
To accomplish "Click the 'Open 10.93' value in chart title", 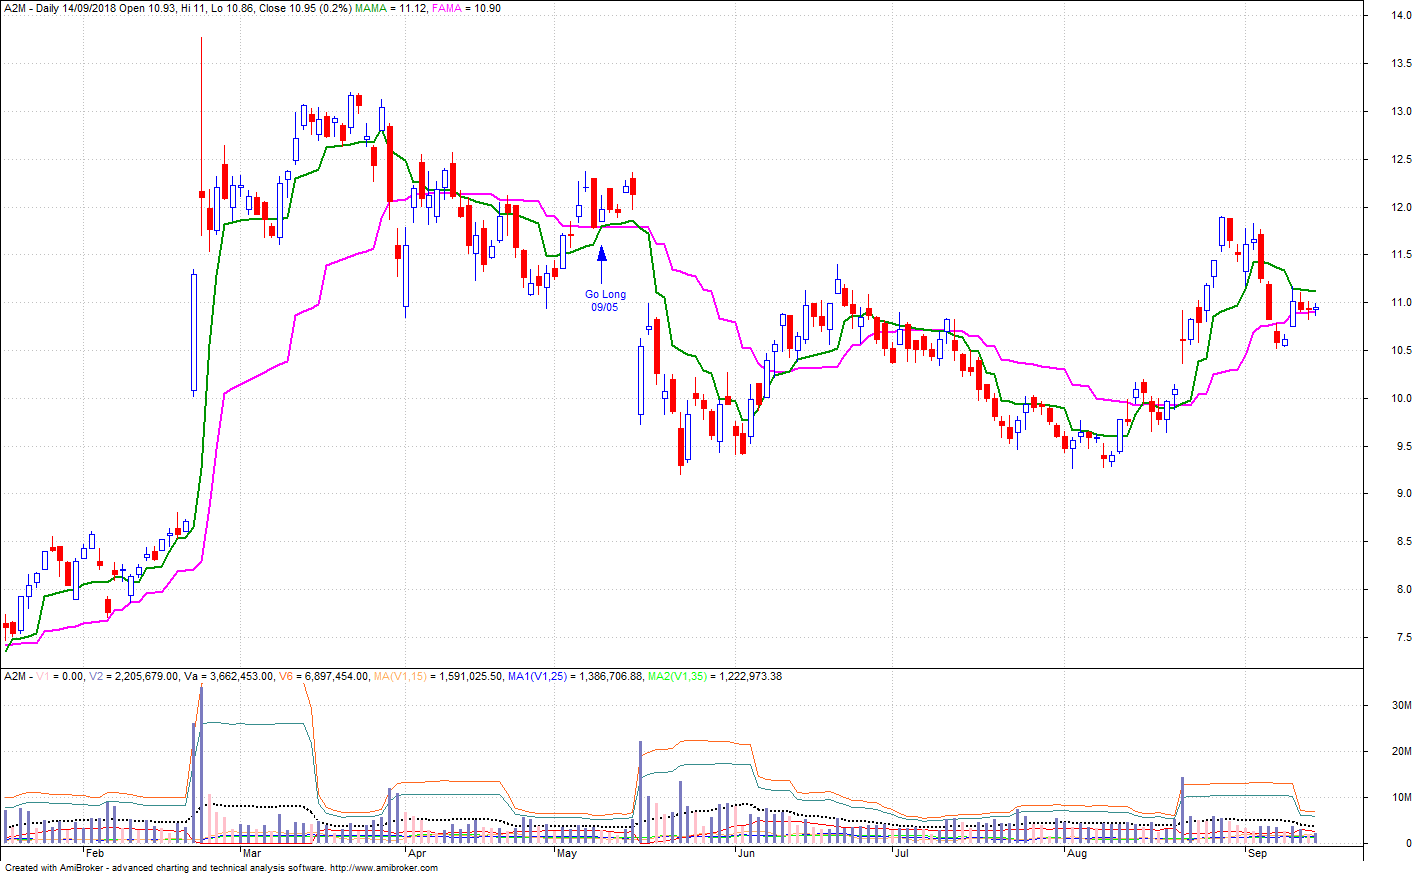I will pyautogui.click(x=148, y=8).
